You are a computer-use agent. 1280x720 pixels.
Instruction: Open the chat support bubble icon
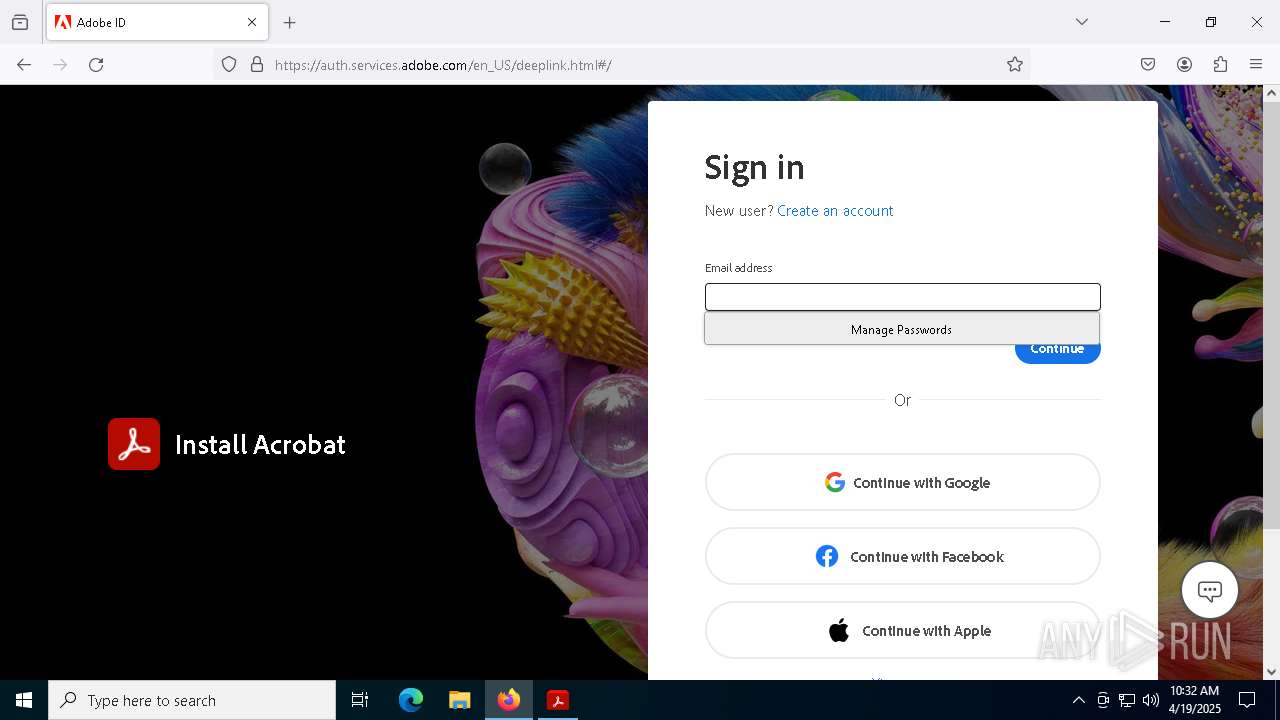pos(1209,590)
